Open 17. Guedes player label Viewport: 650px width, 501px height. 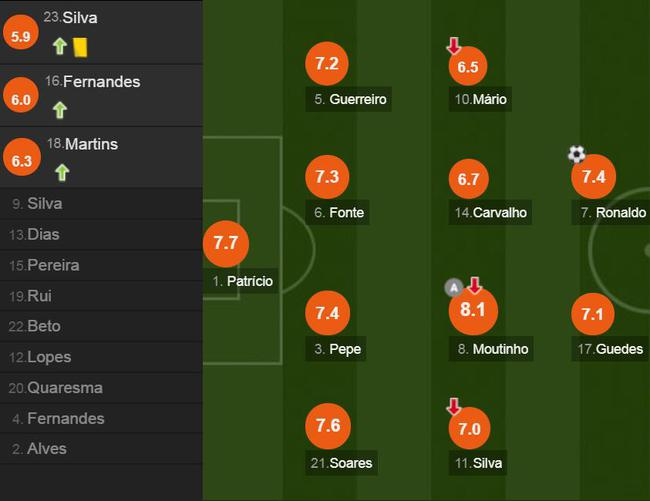point(610,349)
